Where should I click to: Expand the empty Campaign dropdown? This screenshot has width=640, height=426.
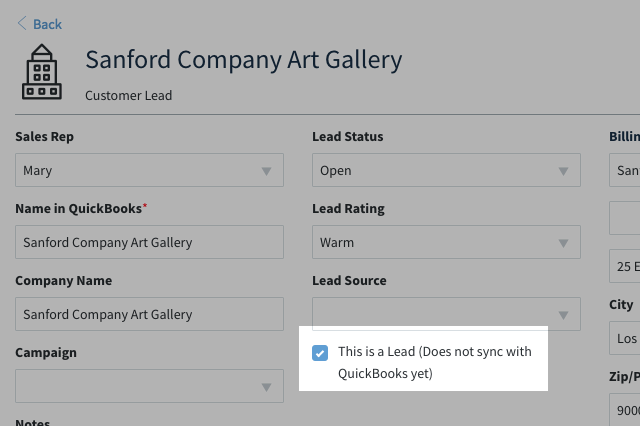[149, 386]
